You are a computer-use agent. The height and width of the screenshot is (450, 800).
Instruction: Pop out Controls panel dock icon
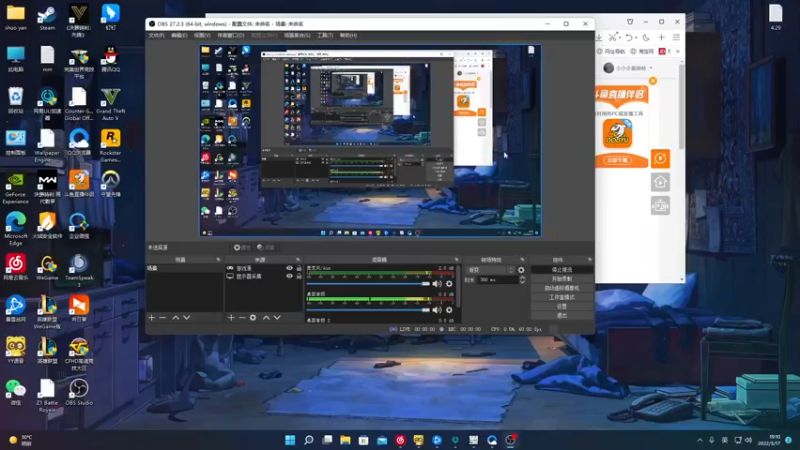click(590, 260)
